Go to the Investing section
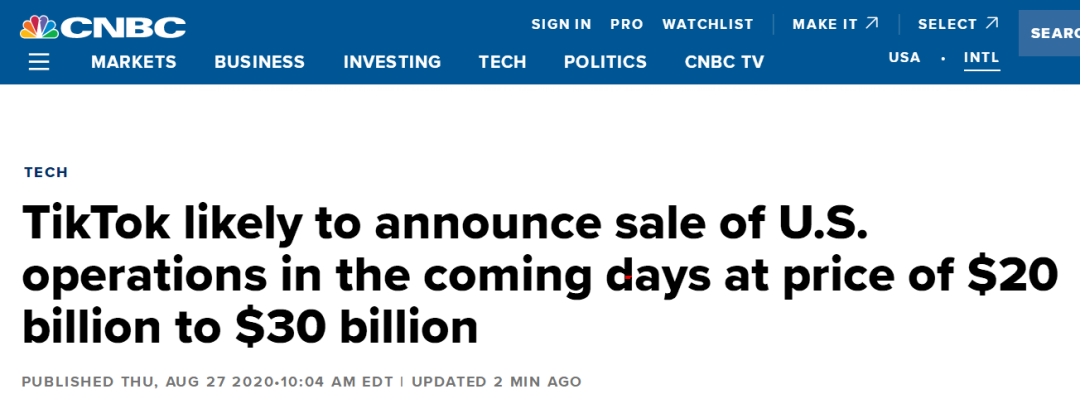This screenshot has width=1080, height=418. click(392, 62)
